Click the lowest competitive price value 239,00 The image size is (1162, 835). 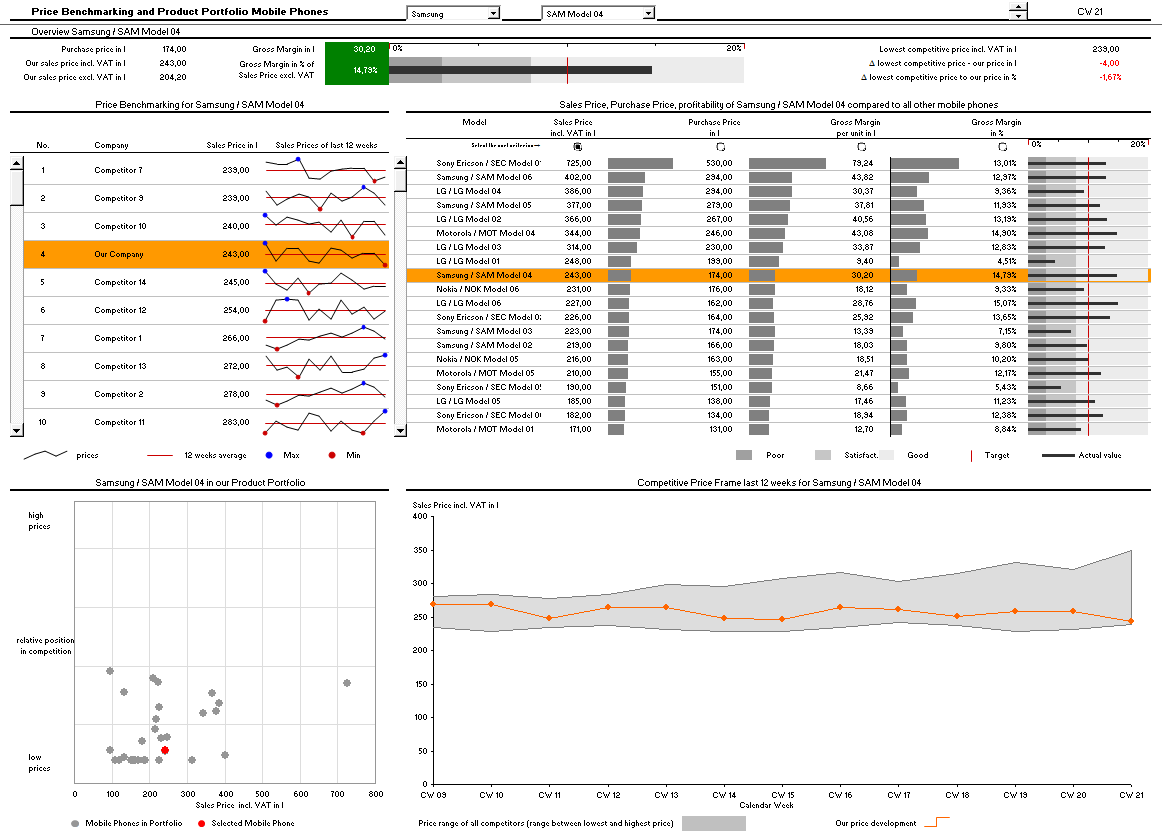[x=1106, y=49]
